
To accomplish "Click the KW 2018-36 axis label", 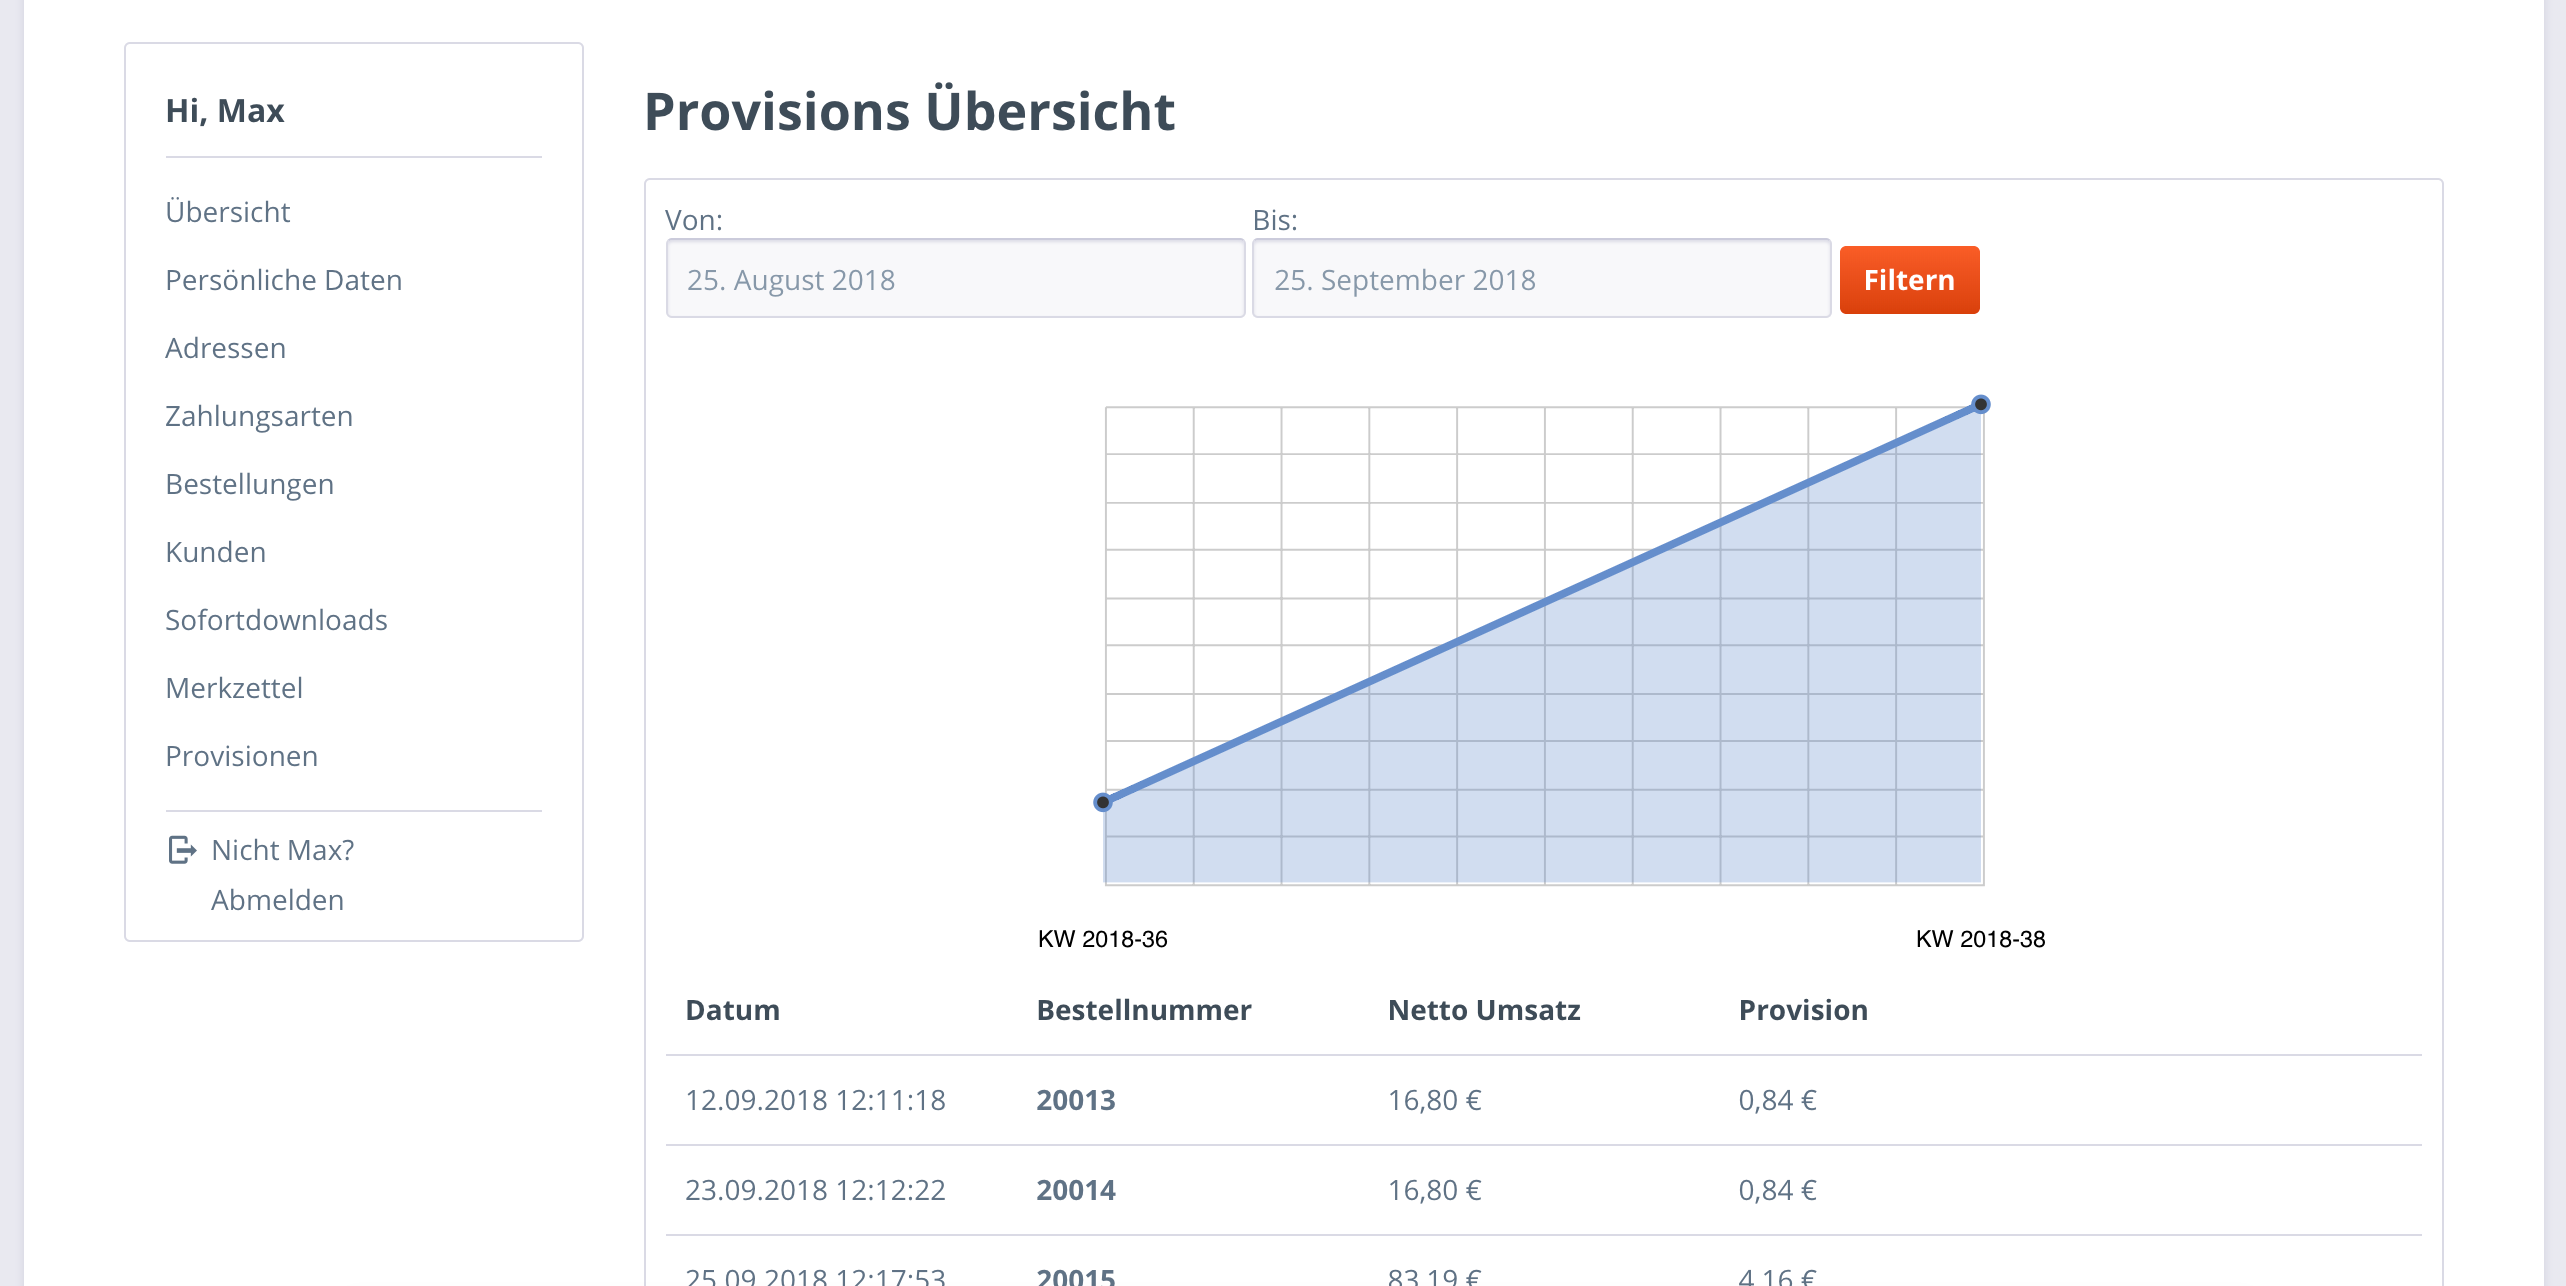I will 1103,939.
